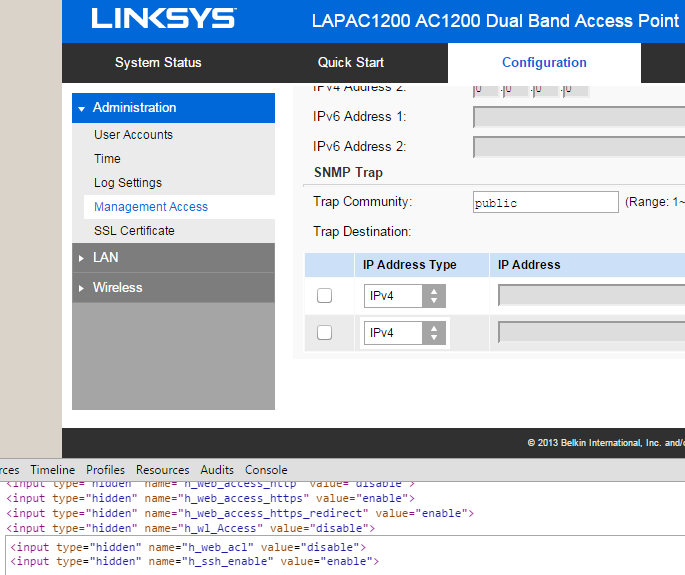This screenshot has height=575, width=685.
Task: Select the h_web_acl input line
Action: tap(188, 547)
